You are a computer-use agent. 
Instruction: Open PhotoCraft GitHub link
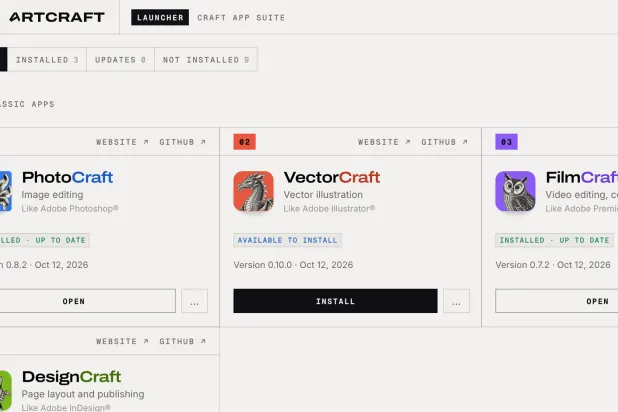click(182, 142)
